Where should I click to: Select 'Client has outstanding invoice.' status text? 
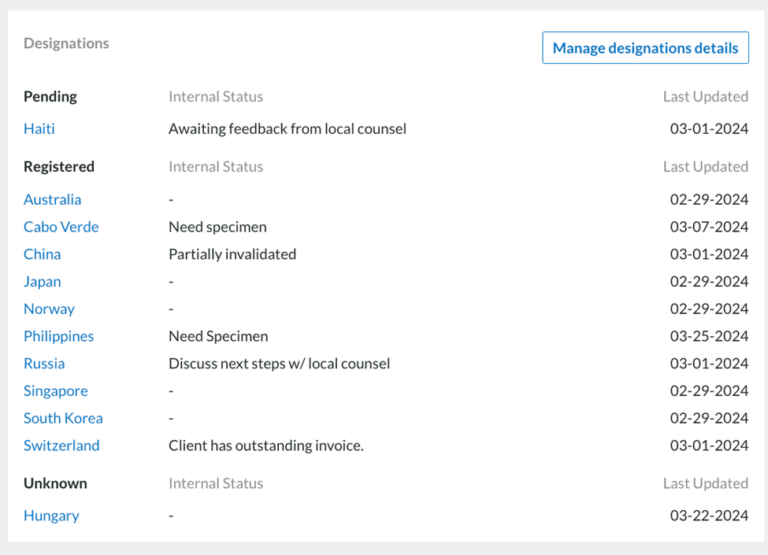tap(266, 446)
